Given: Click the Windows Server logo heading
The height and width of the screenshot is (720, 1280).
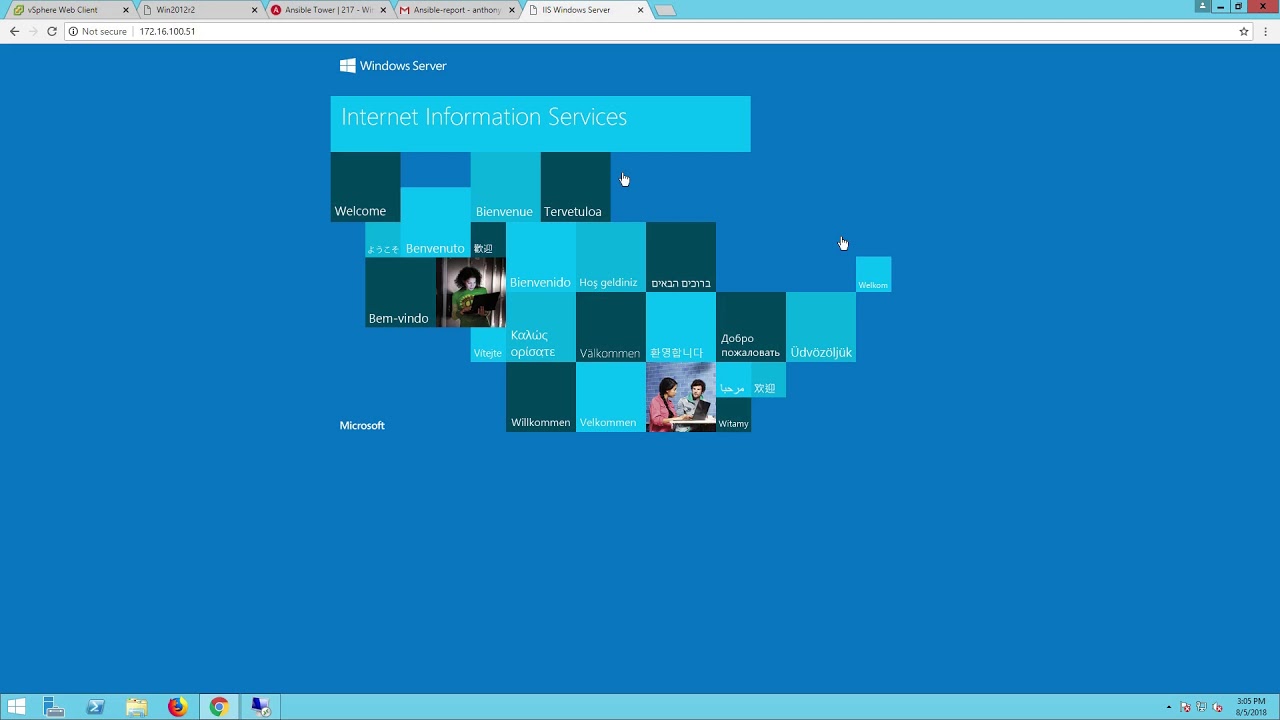Looking at the screenshot, I should (393, 66).
